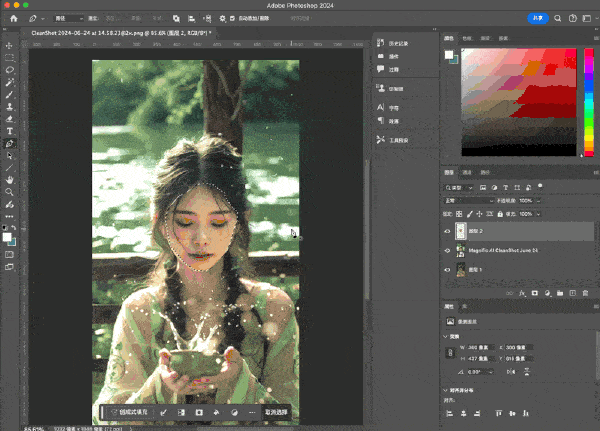
Task: Open the path mode dropdown in options bar
Action: pyautogui.click(x=68, y=18)
